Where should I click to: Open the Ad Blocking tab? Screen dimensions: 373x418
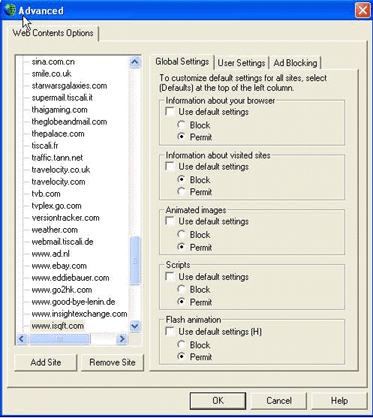click(x=295, y=63)
